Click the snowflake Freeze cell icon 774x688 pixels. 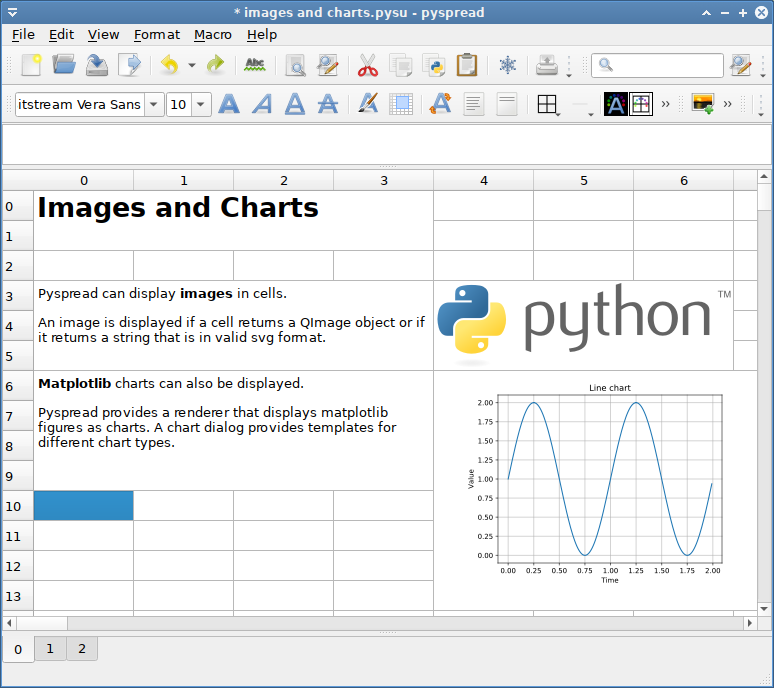pos(508,66)
